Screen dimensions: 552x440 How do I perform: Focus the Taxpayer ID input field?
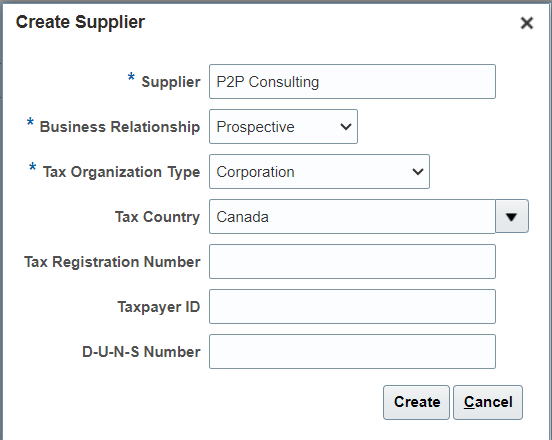tap(352, 307)
